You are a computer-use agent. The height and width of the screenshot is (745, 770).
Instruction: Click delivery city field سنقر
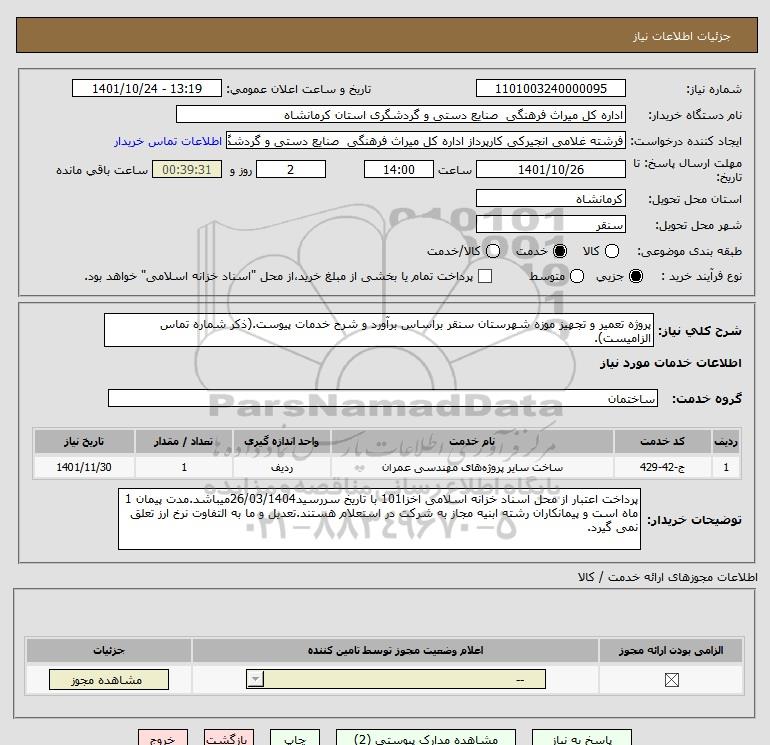coord(550,224)
